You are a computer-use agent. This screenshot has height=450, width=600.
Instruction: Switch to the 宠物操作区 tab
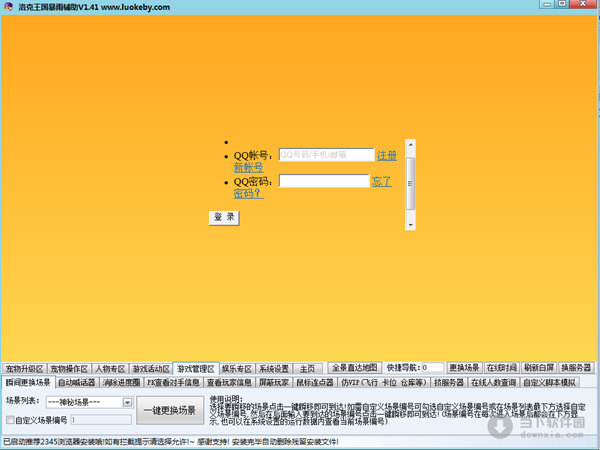[69, 369]
